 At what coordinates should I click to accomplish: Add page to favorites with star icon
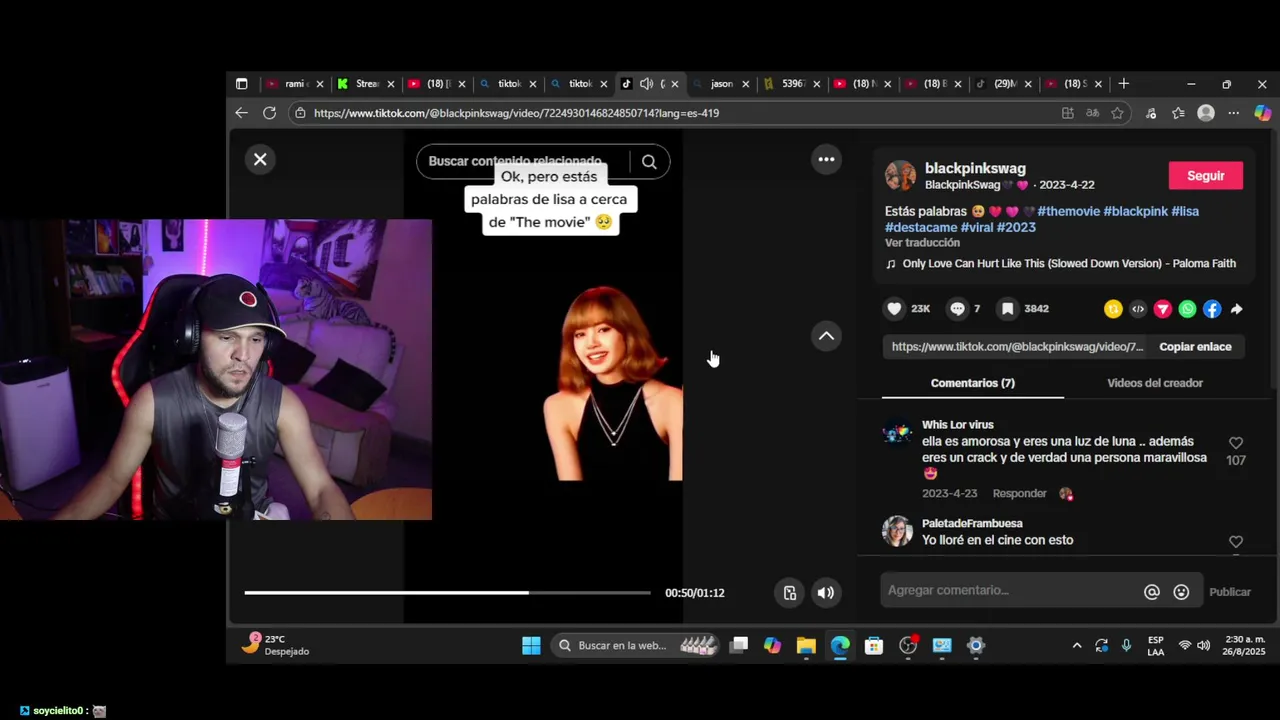[x=1117, y=113]
